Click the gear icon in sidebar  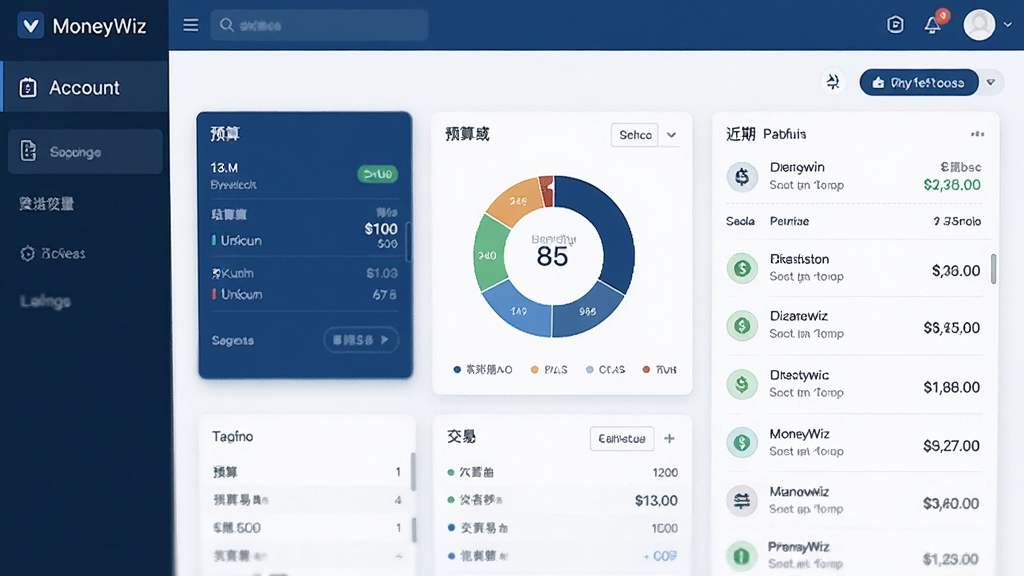(x=27, y=253)
